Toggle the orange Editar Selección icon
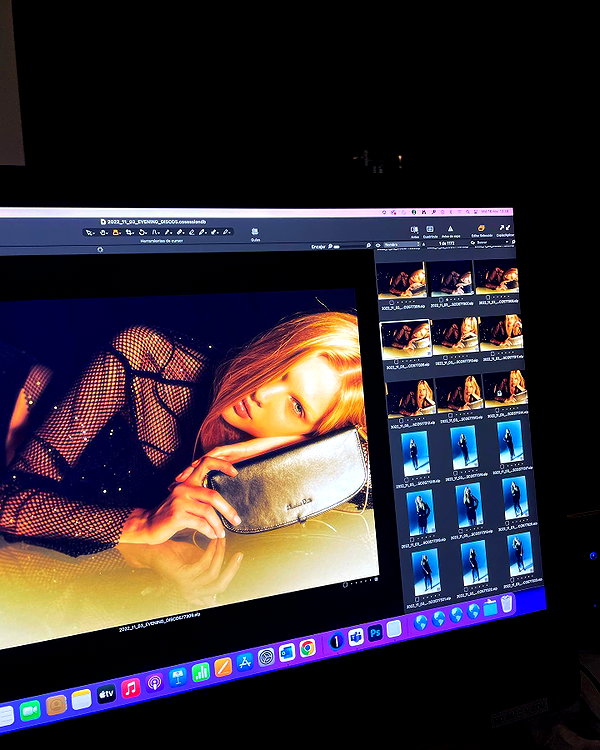Viewport: 600px width, 750px height. click(x=481, y=228)
